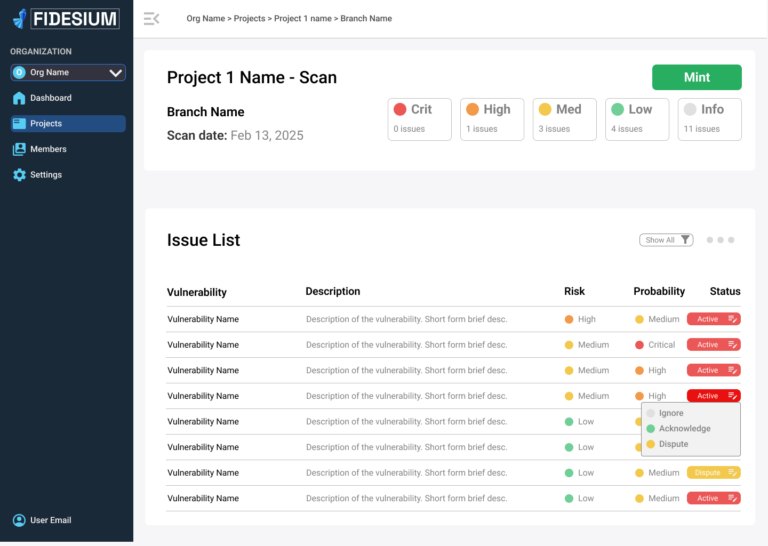Collapse the sidebar with the menu toggle icon
Image resolution: width=768 pixels, height=546 pixels.
click(151, 19)
